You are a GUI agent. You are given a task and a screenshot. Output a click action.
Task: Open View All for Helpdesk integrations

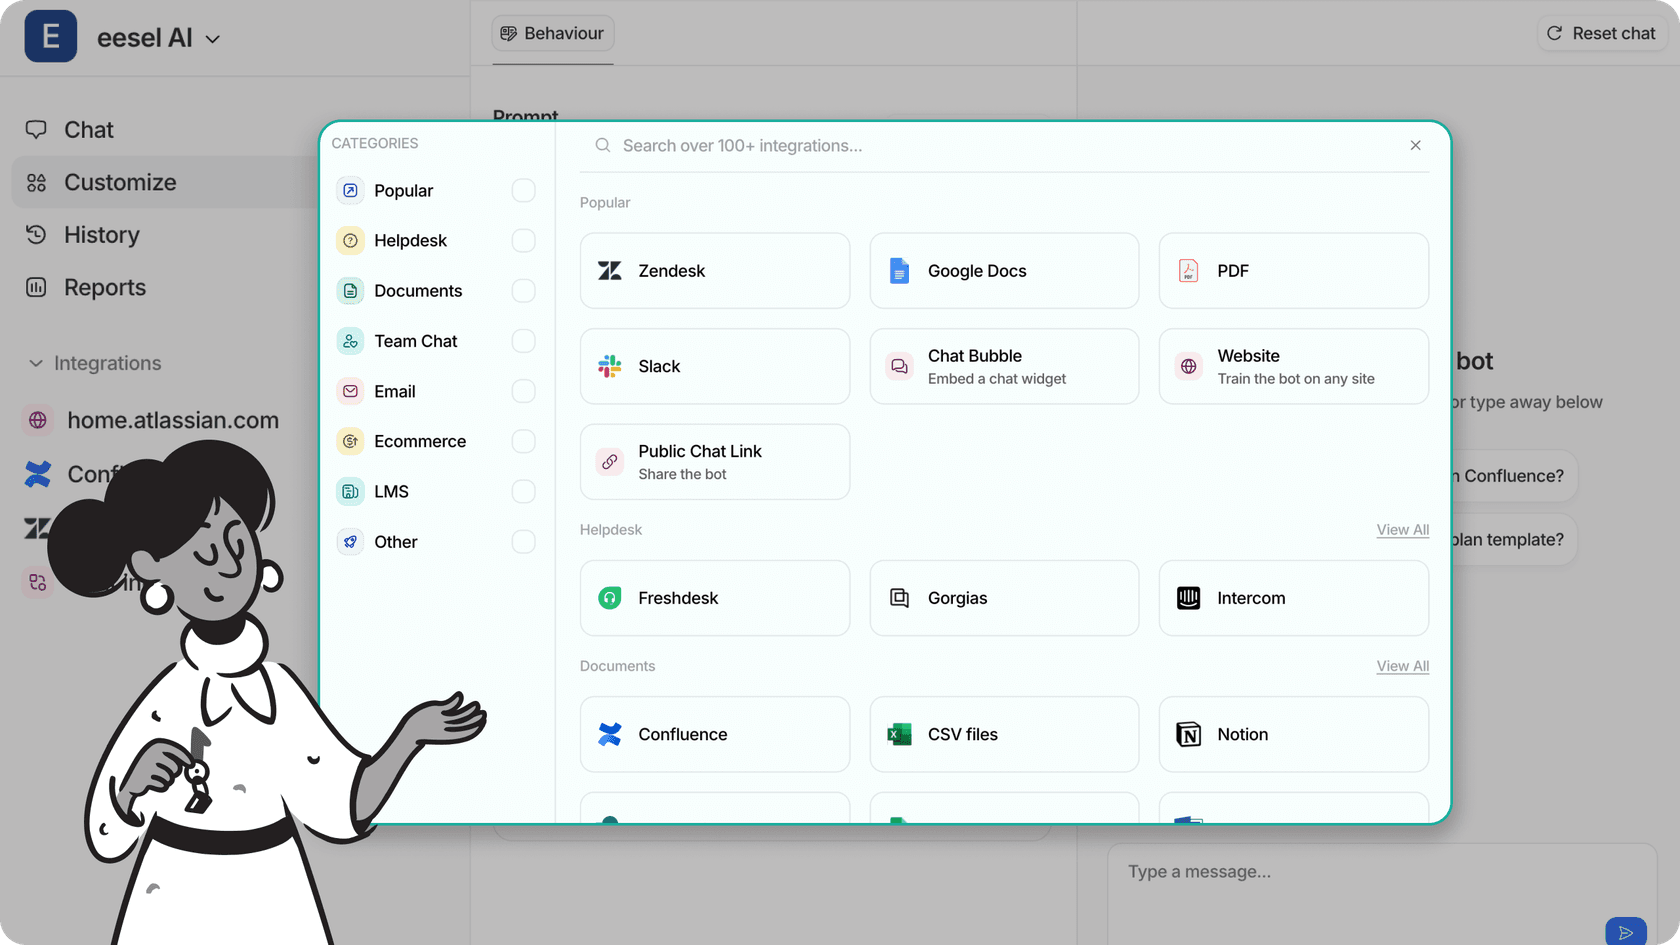tap(1402, 530)
